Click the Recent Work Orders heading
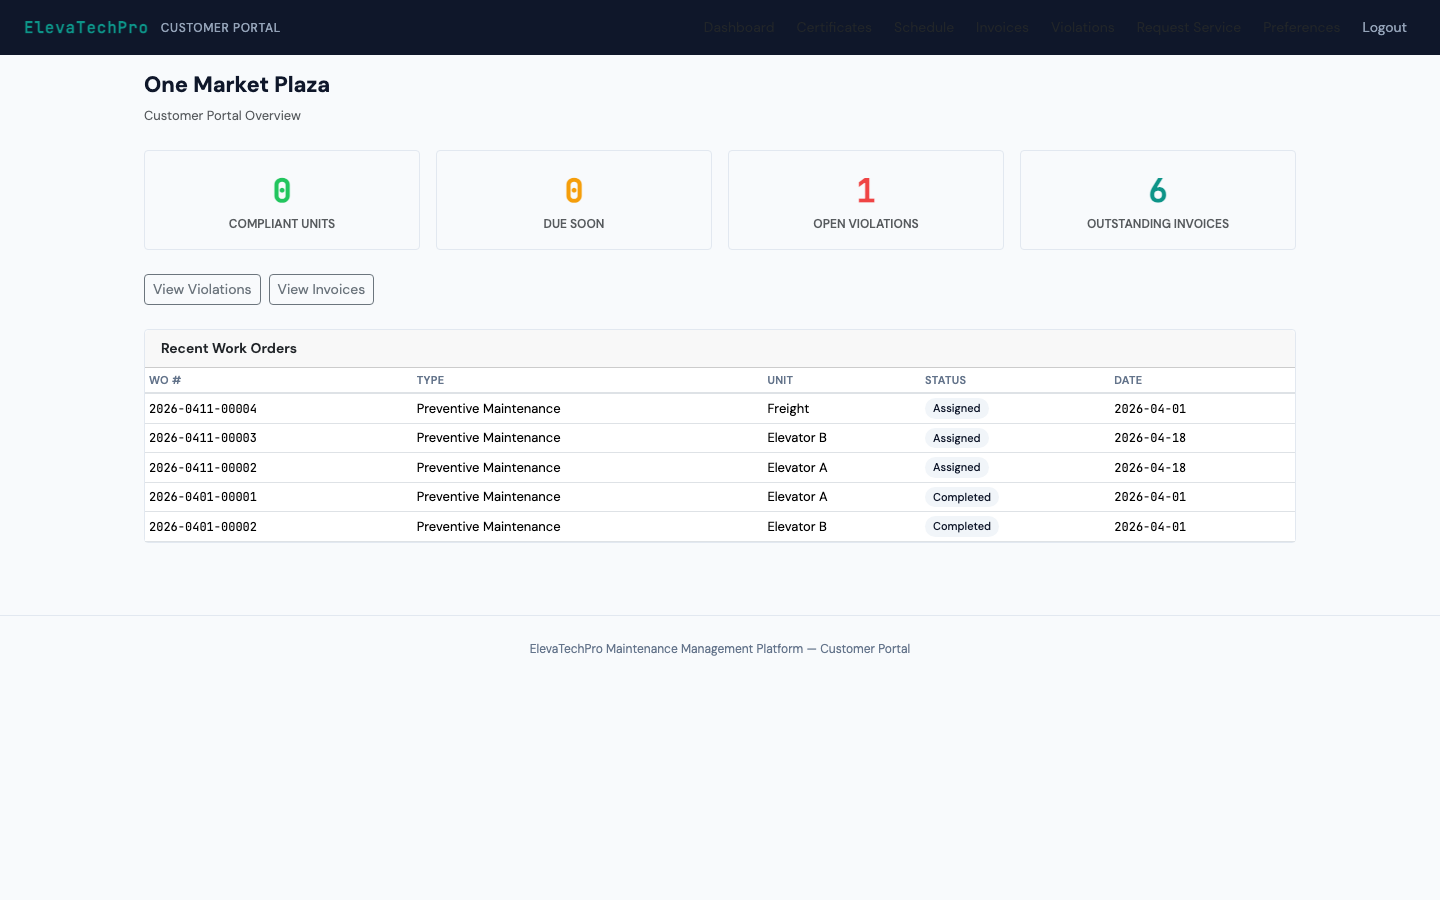 point(229,348)
